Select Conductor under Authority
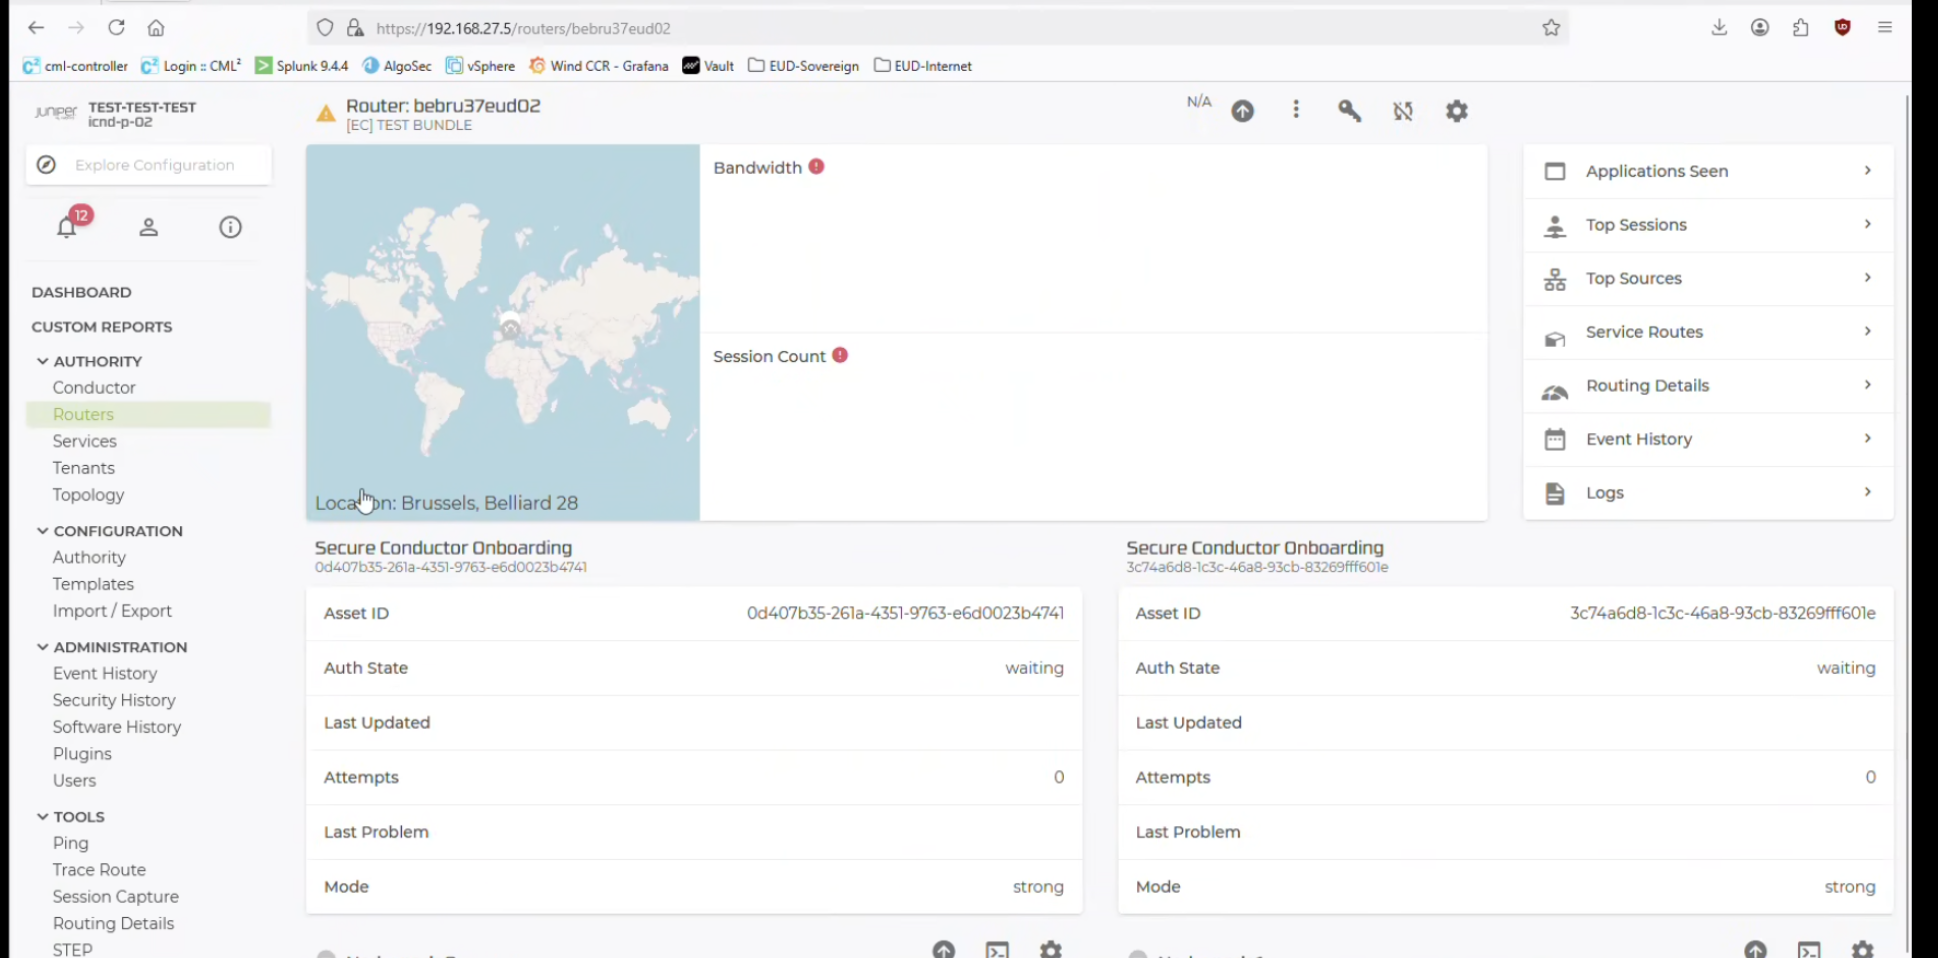Screen dimensions: 1938x958 (x=94, y=388)
